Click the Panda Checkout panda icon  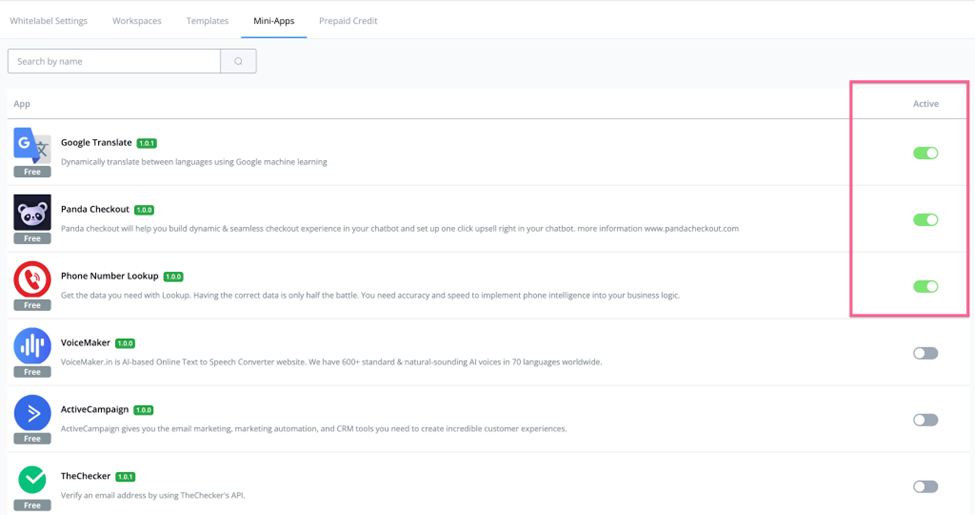pos(32,213)
